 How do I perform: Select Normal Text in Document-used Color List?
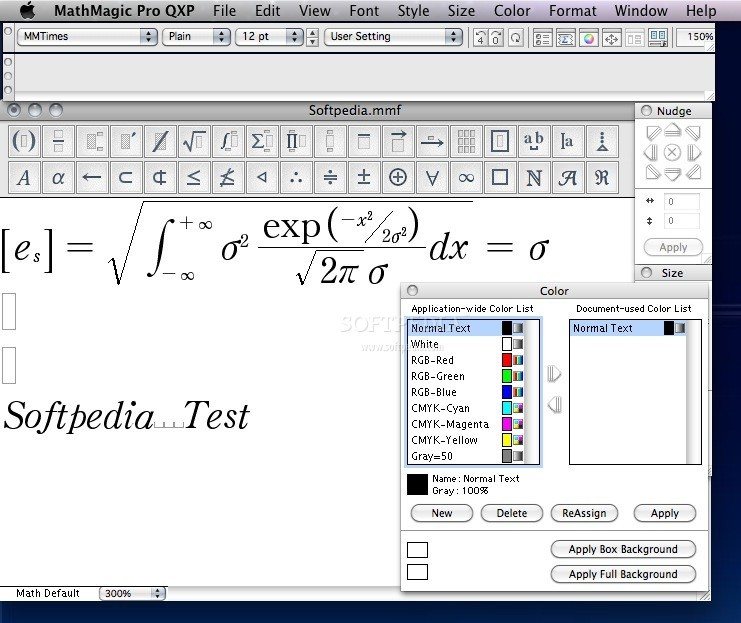(x=629, y=328)
